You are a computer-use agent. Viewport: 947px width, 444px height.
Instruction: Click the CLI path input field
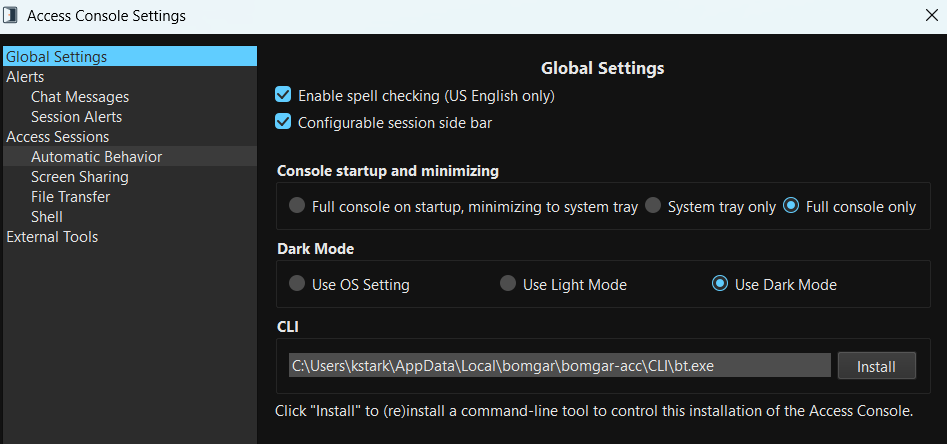point(560,365)
